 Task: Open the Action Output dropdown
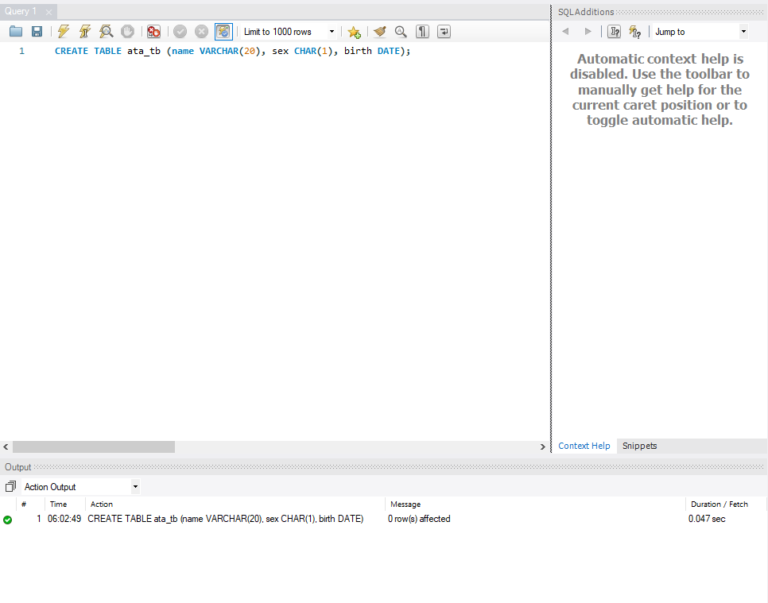(x=81, y=487)
